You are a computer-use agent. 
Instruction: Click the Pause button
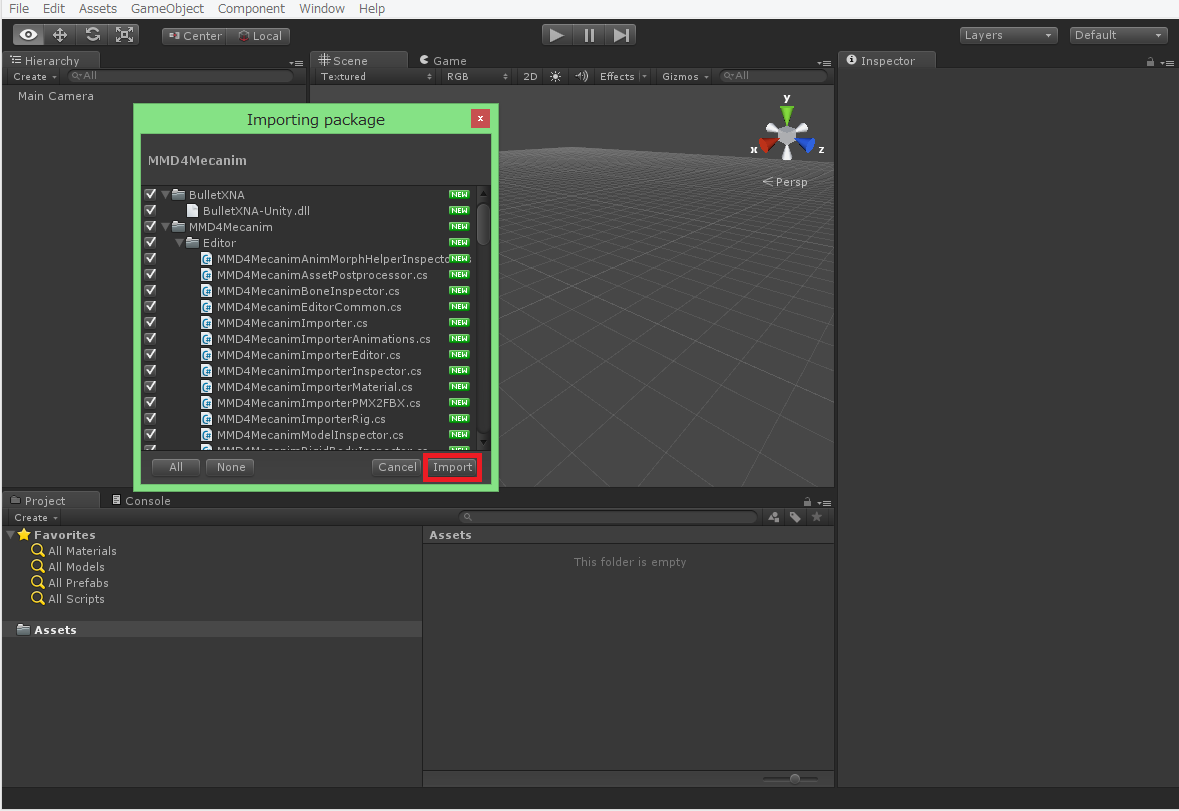(x=589, y=35)
